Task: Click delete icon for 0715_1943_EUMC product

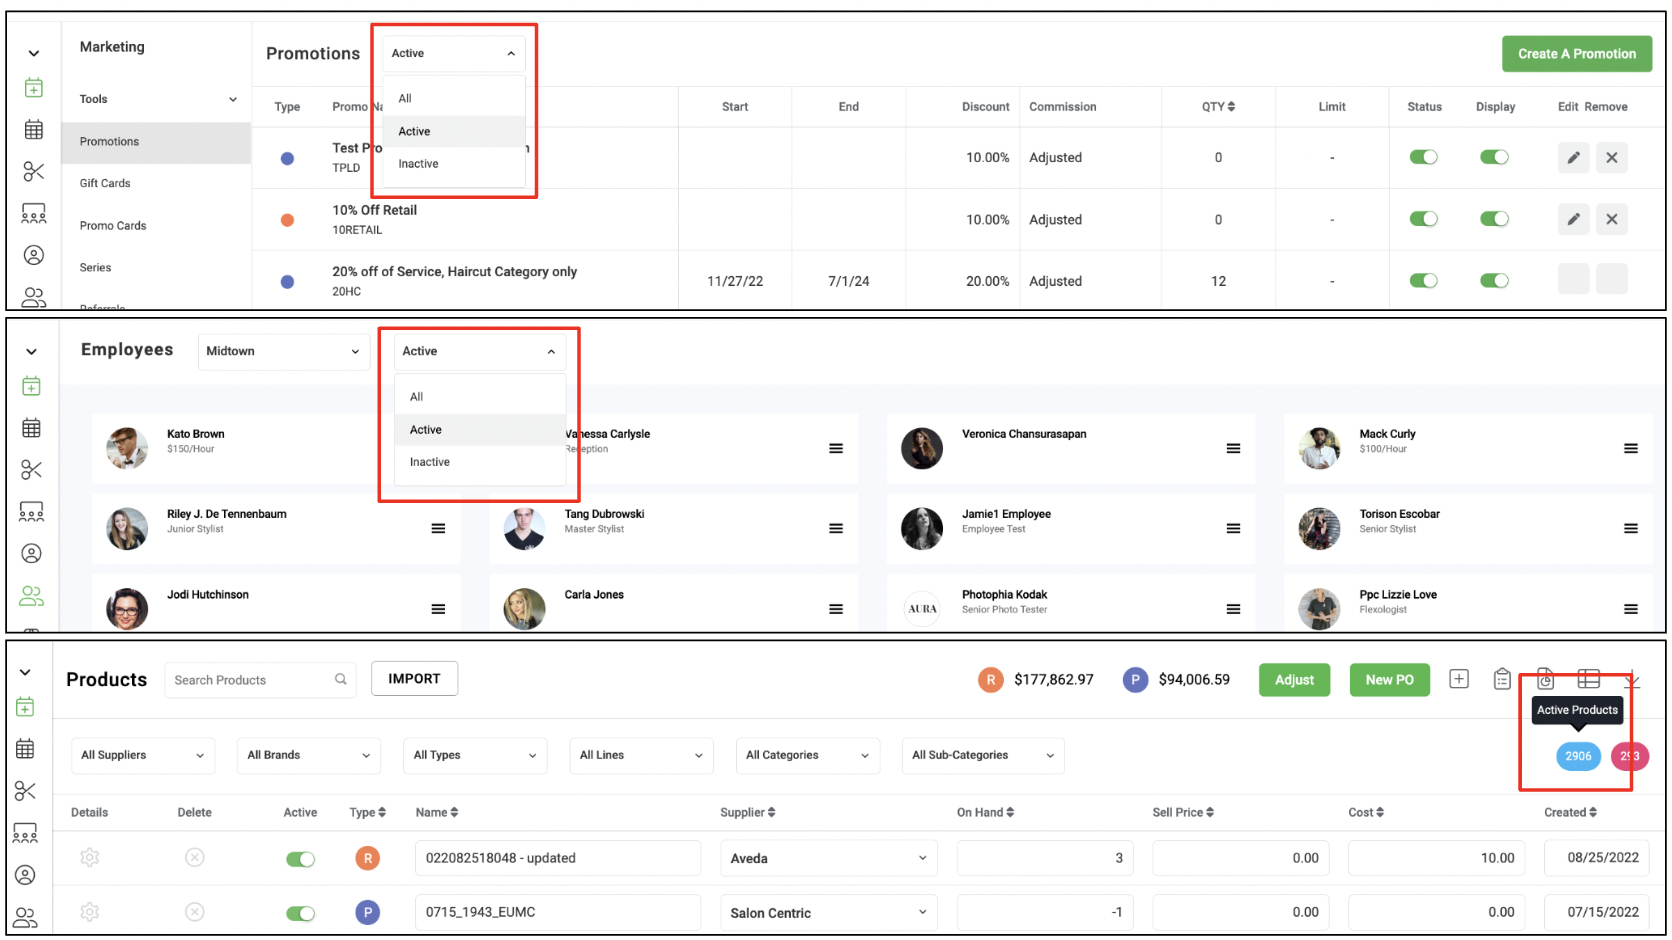Action: 195,912
